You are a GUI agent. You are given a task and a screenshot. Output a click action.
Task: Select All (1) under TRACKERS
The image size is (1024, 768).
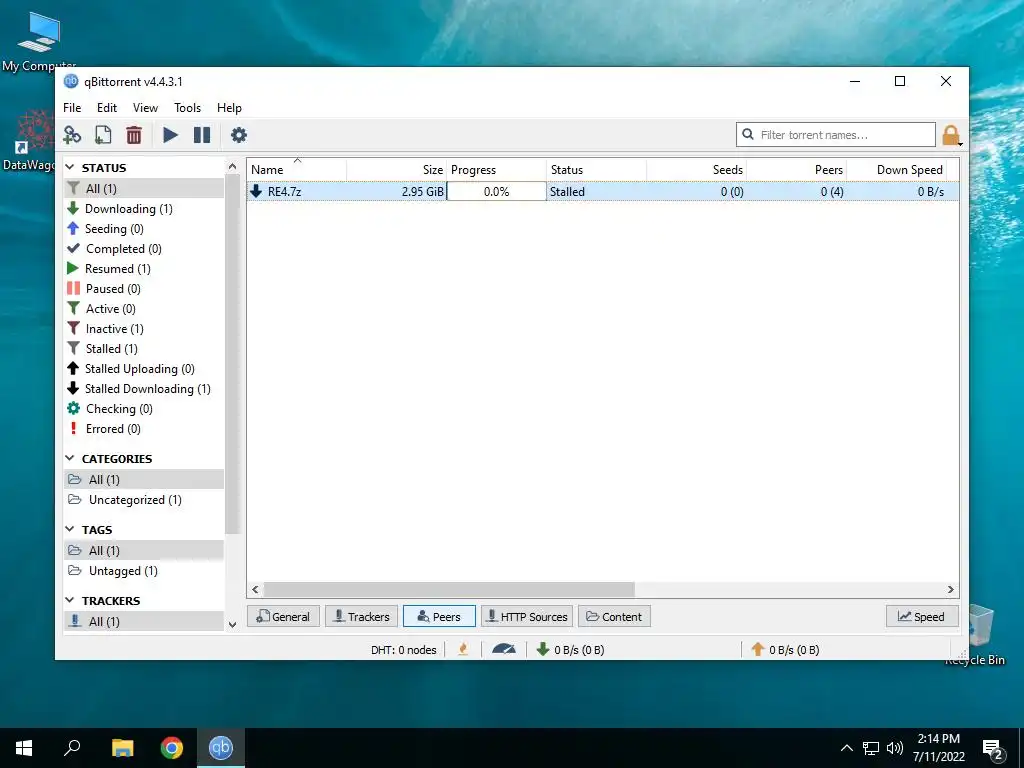click(144, 622)
